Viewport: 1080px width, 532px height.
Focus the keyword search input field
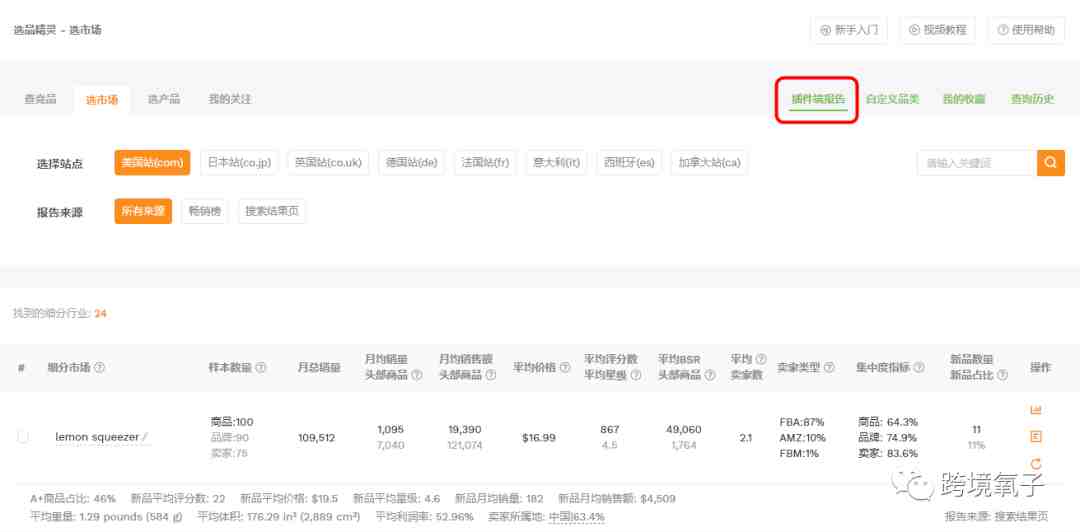[977, 163]
